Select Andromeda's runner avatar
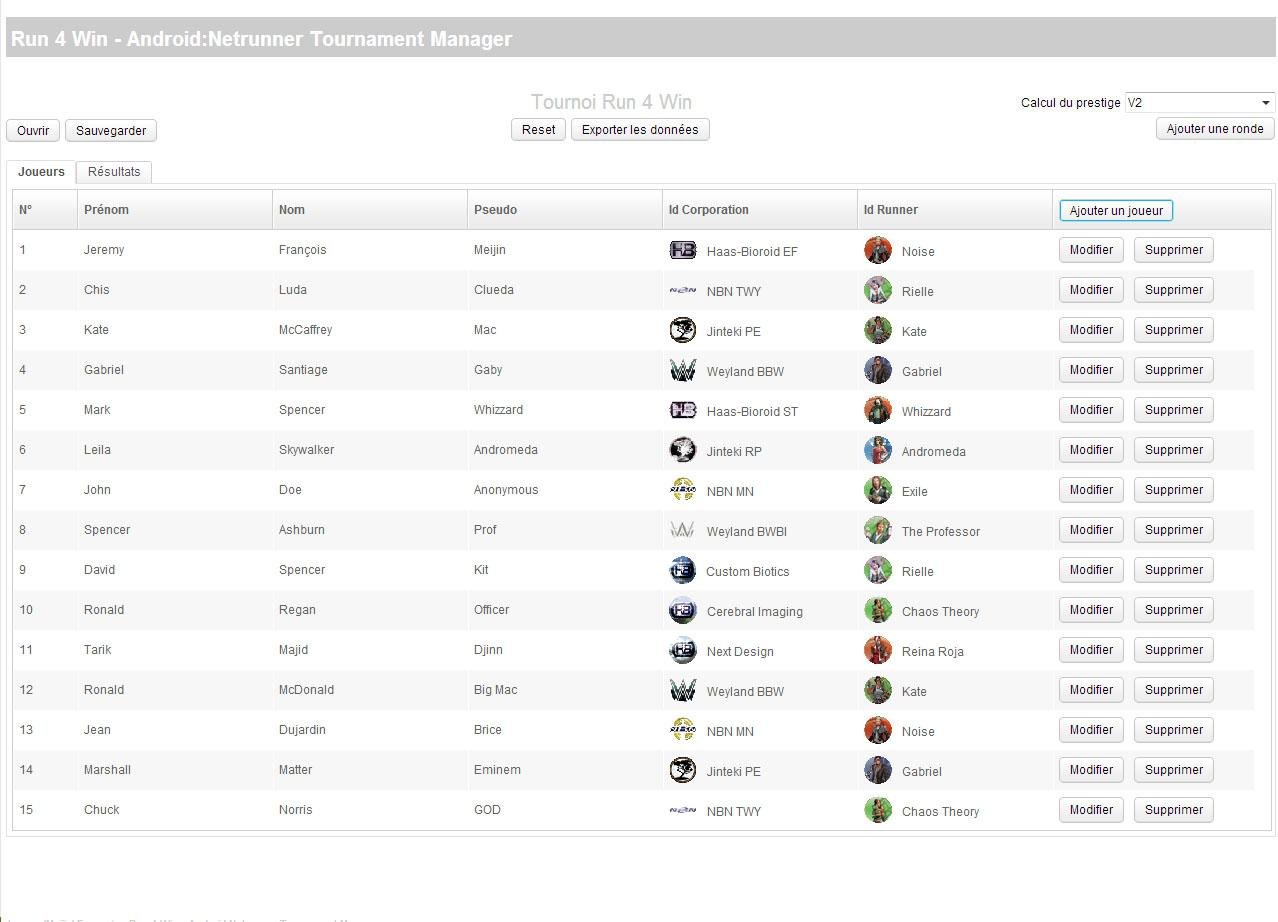Image resolution: width=1278 pixels, height=922 pixels. [877, 451]
